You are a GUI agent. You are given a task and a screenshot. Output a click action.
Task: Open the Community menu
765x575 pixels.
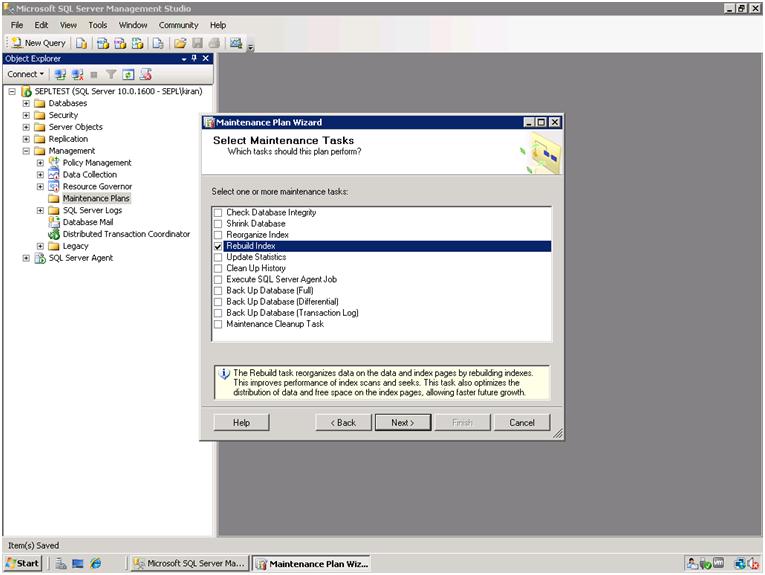point(178,25)
